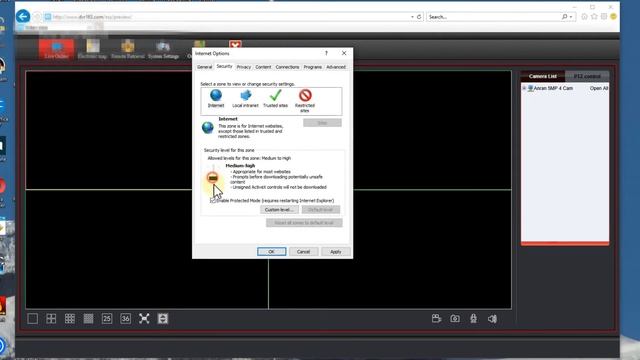Image resolution: width=640 pixels, height=360 pixels.
Task: Open the System Settings module
Action: [x=163, y=49]
